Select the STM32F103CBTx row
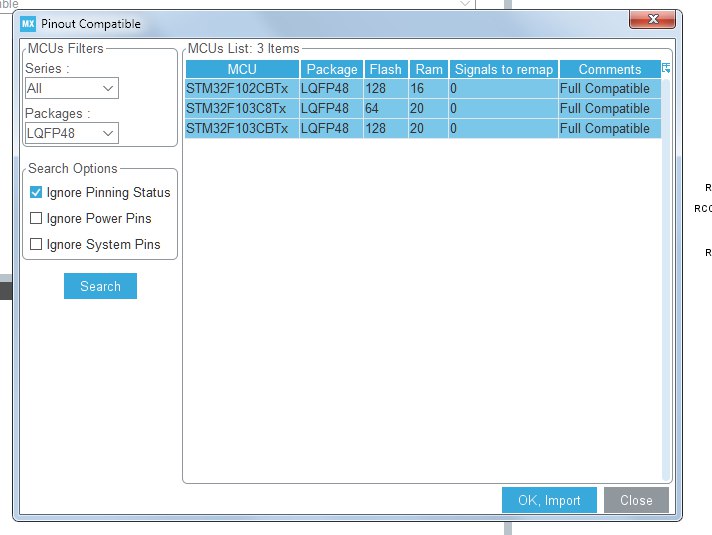This screenshot has height=535, width=712. (x=423, y=129)
